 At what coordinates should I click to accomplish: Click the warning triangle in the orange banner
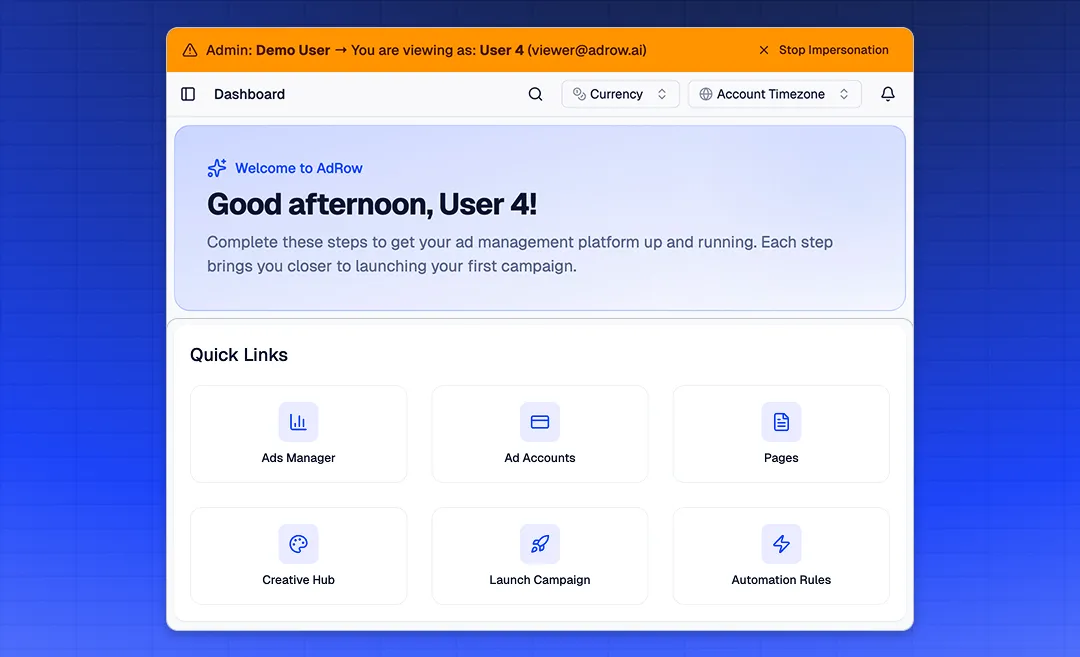point(190,50)
